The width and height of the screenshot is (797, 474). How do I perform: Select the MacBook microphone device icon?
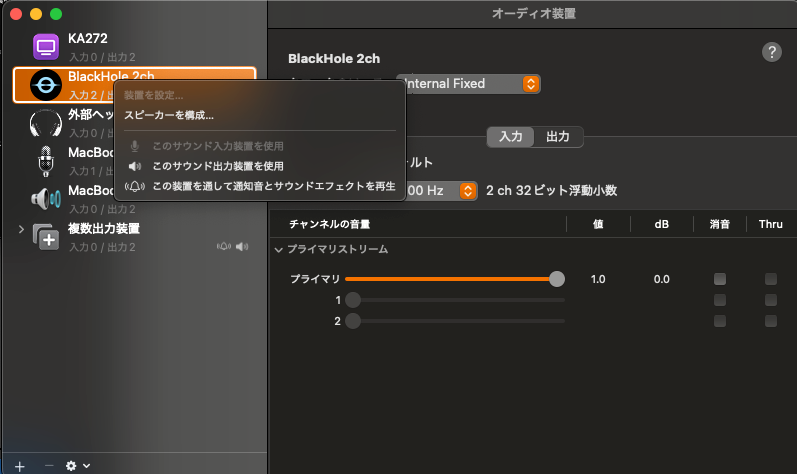tap(46, 161)
